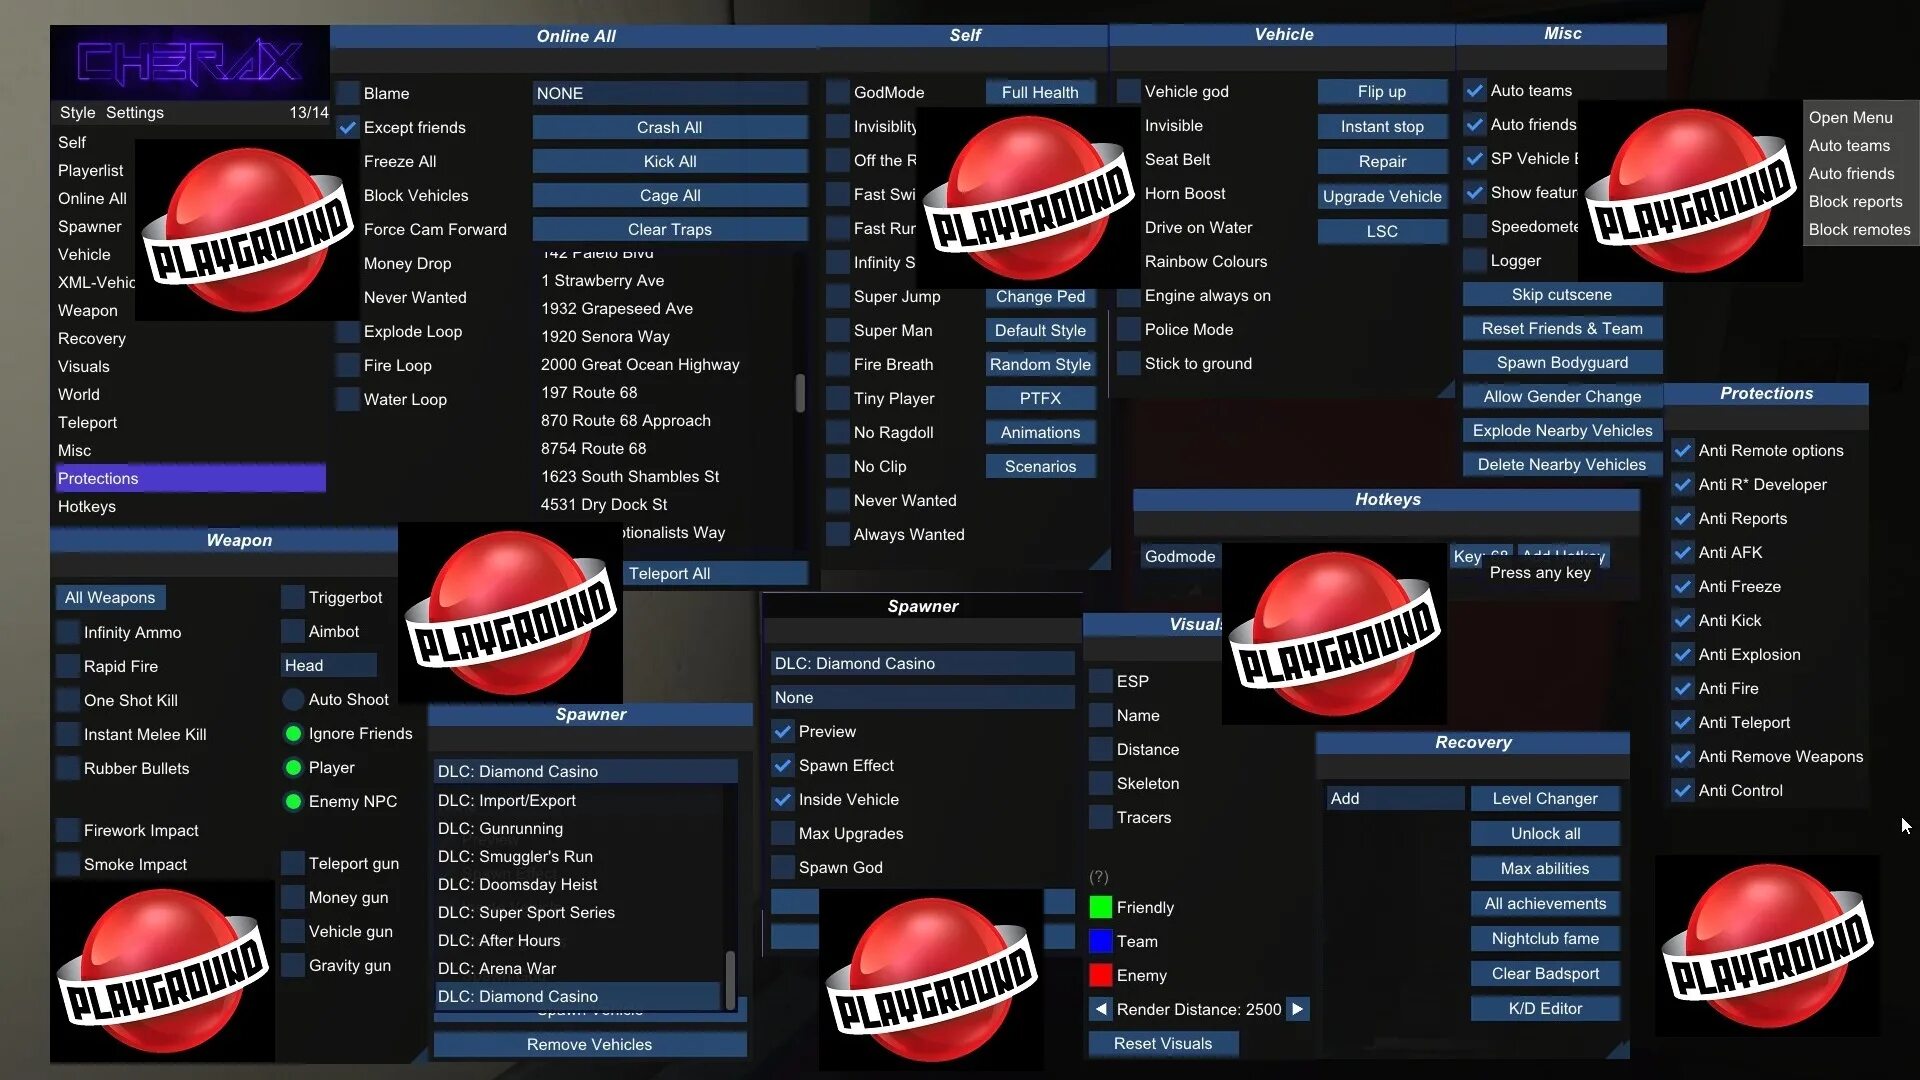
Task: Toggle Preview checkbox in Spawner
Action: [783, 731]
